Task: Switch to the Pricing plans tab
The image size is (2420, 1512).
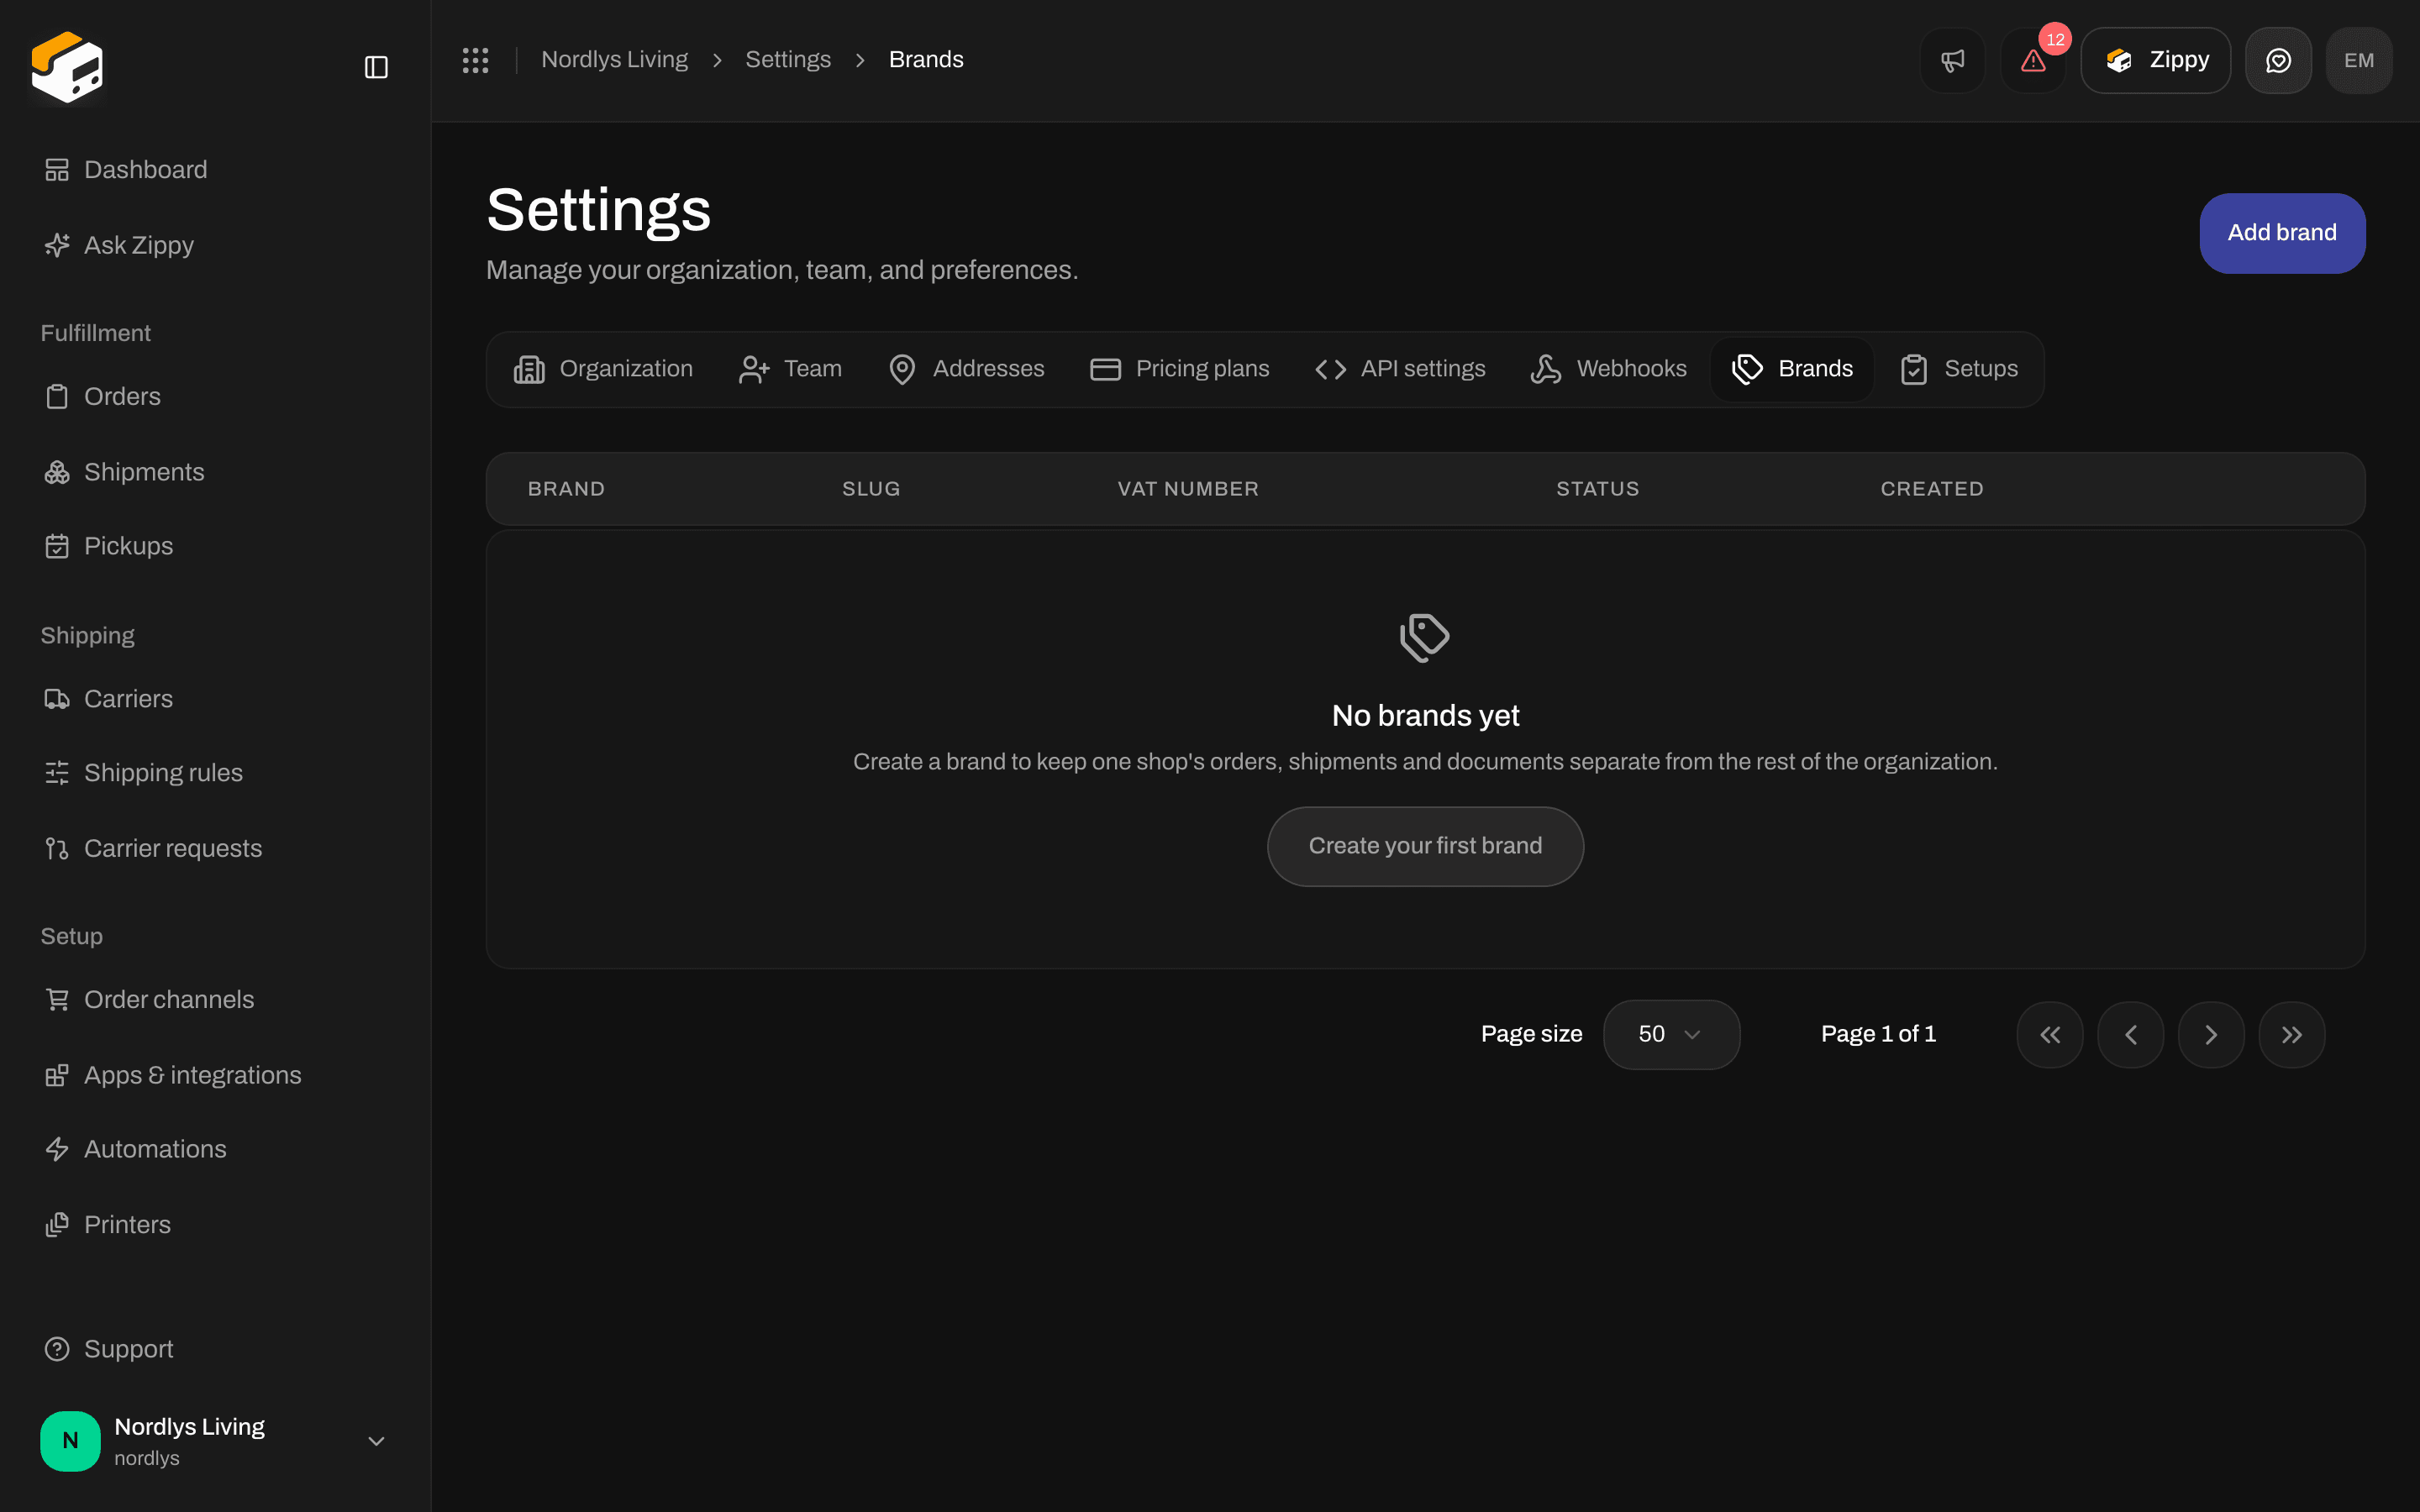Action: pos(1179,369)
